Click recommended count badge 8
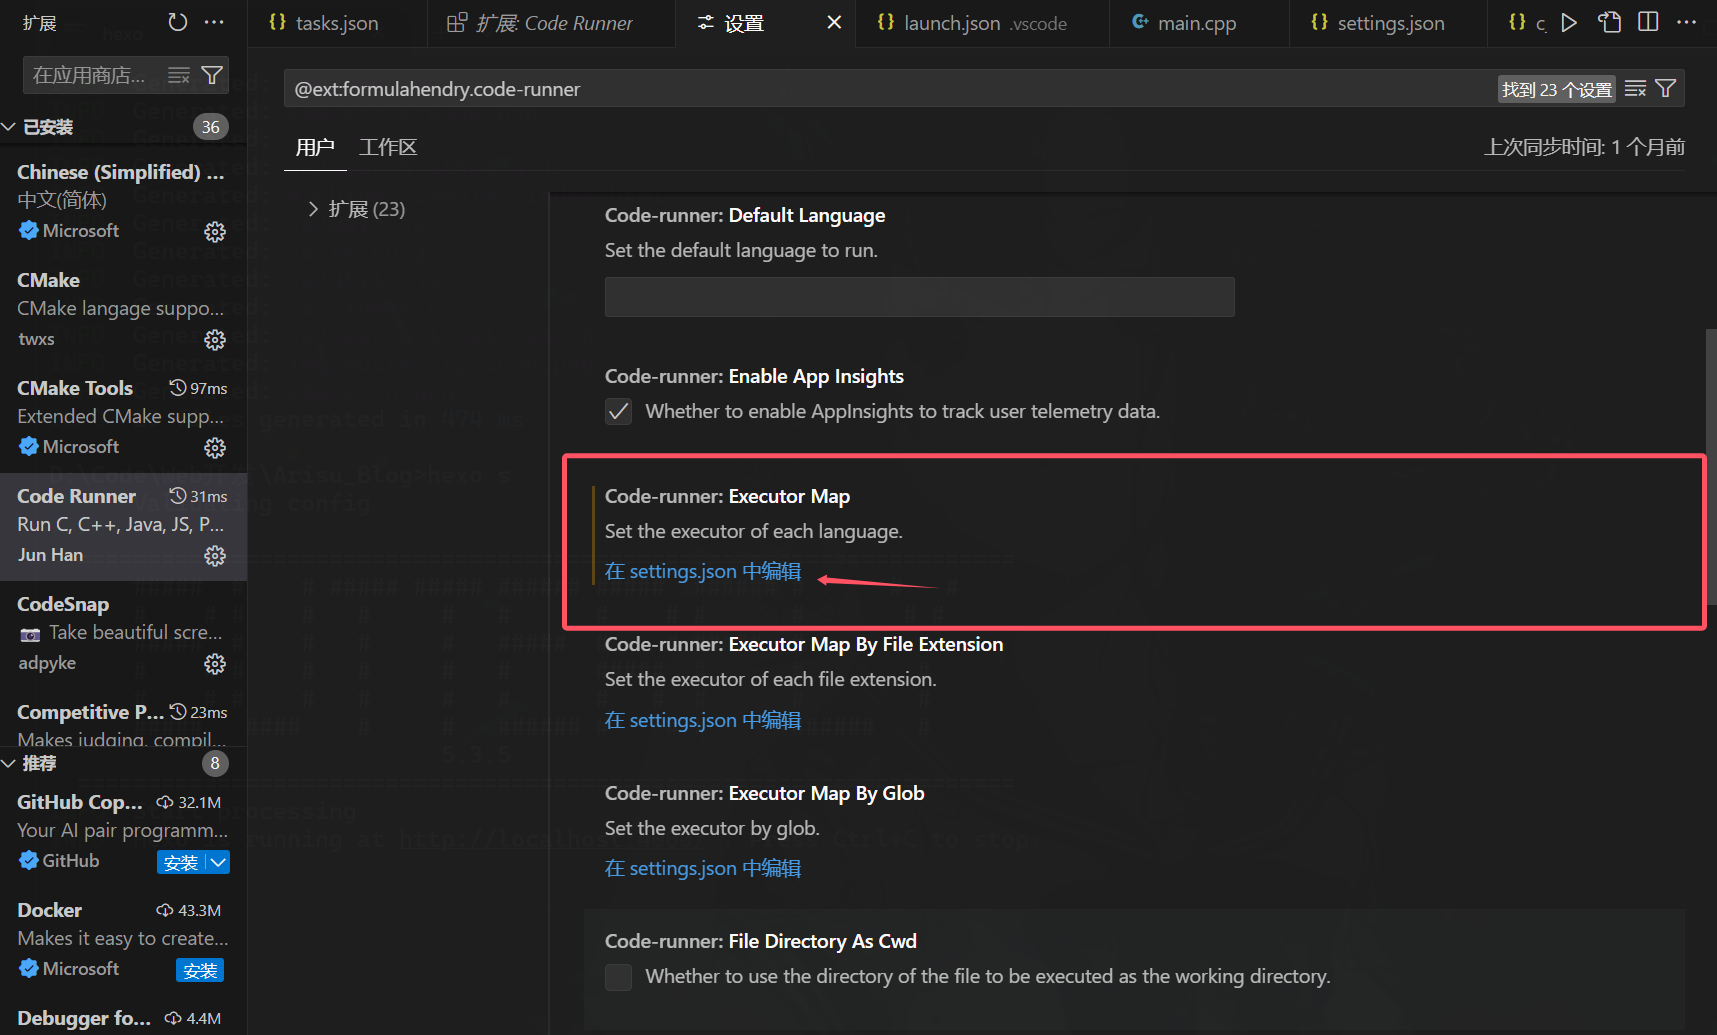The height and width of the screenshot is (1035, 1717). [215, 763]
